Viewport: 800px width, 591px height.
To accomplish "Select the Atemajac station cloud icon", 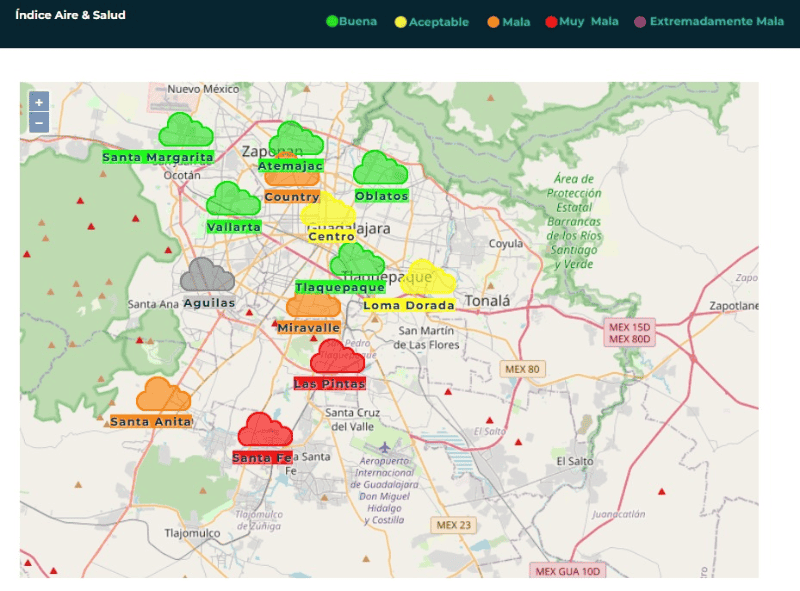I will click(295, 139).
